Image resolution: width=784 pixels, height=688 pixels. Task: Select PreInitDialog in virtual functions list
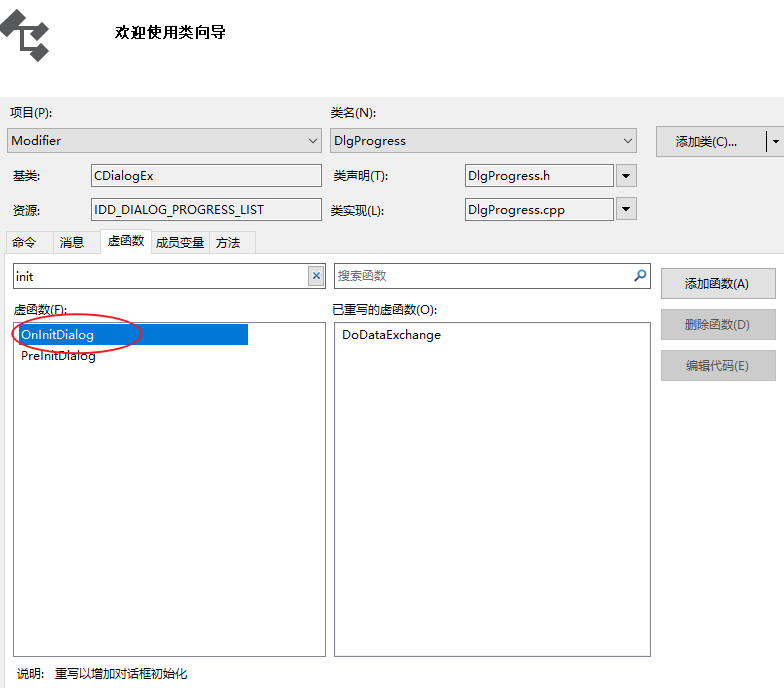click(58, 356)
